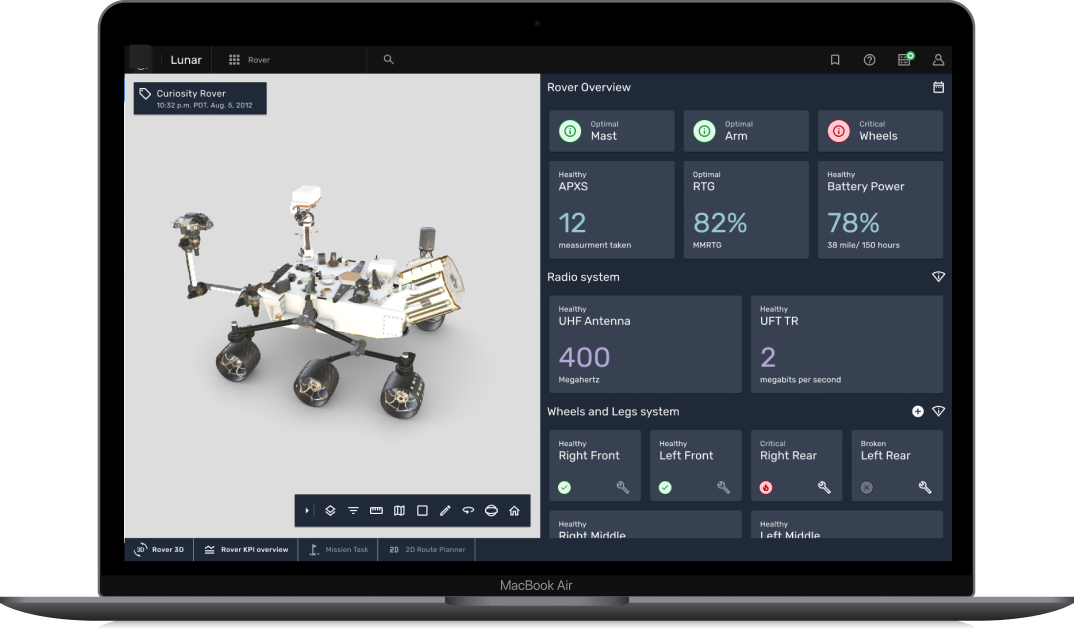Click the rotate loop tool icon
The height and width of the screenshot is (629, 1074).
(469, 510)
